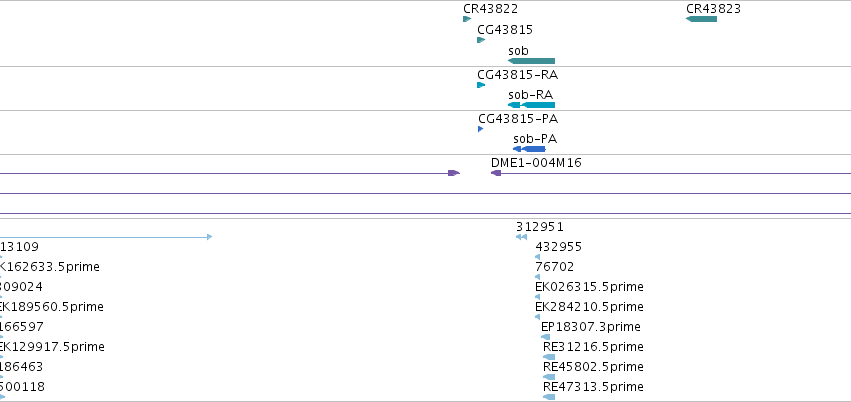
Task: Click the DME1-004M16 label
Action: 536,163
